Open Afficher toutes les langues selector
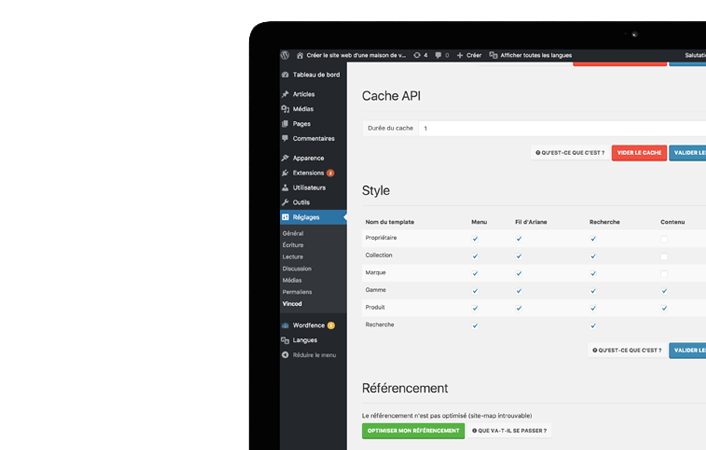This screenshot has width=706, height=450. coord(531,55)
